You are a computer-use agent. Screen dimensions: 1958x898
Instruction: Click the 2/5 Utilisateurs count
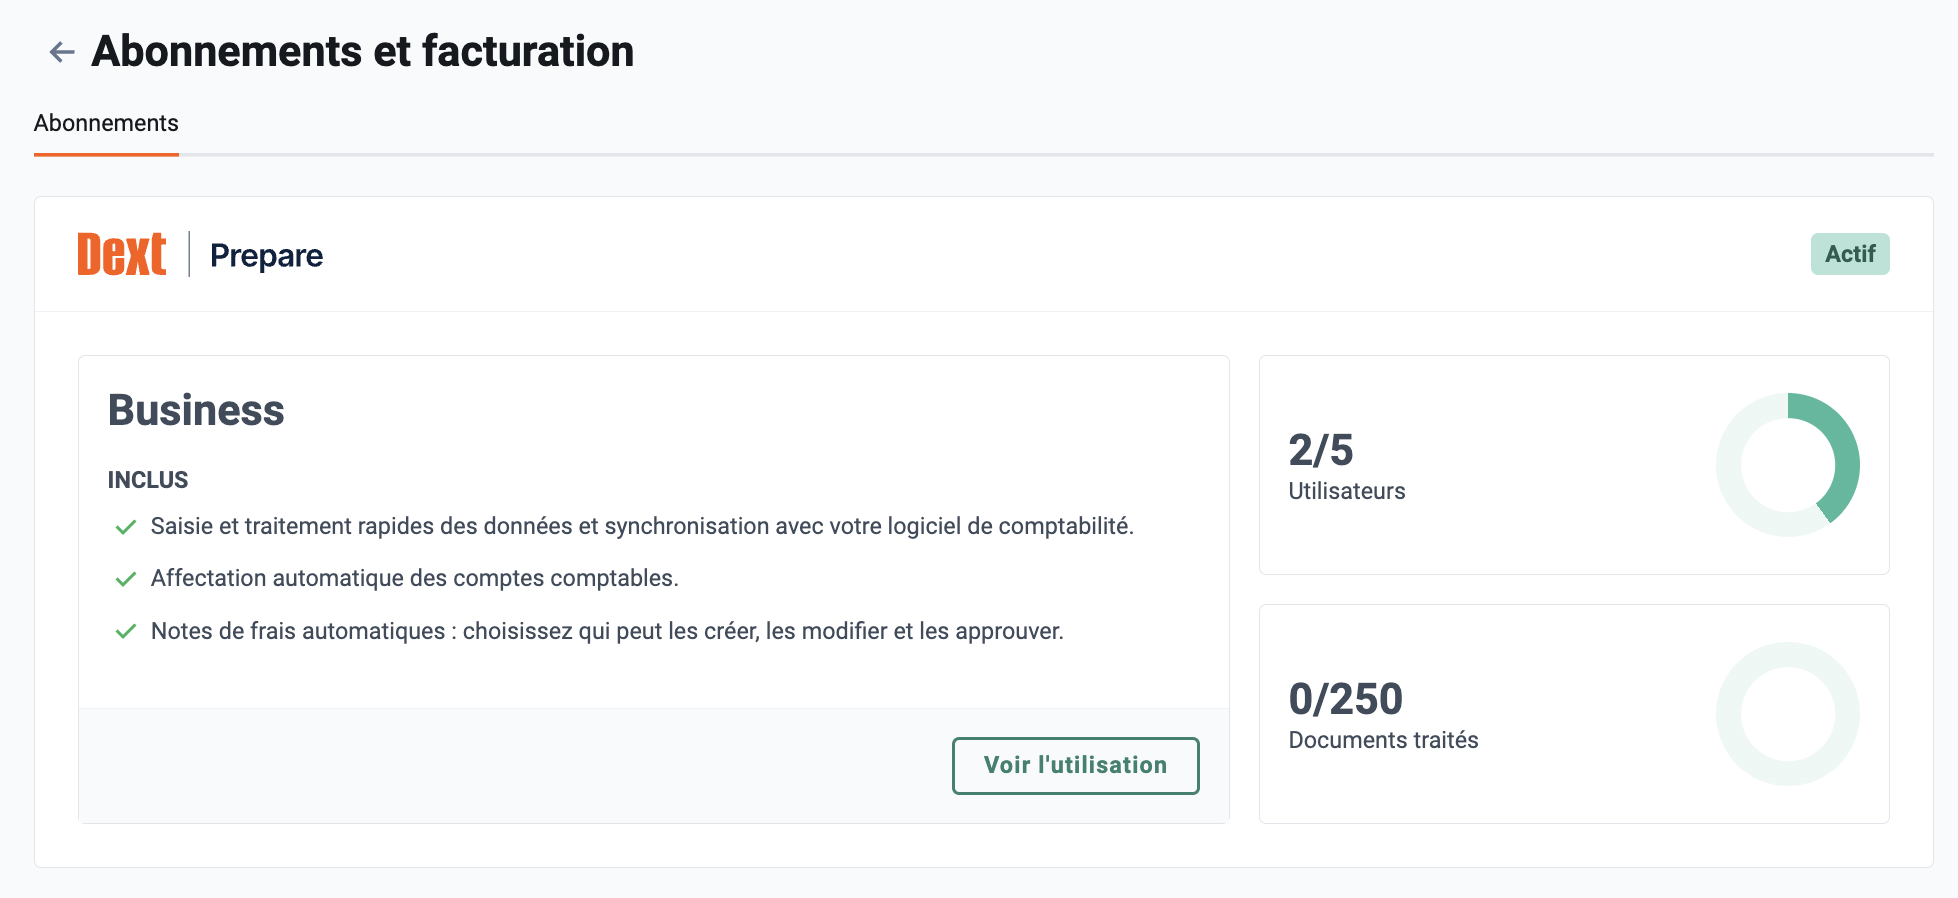coord(1320,450)
